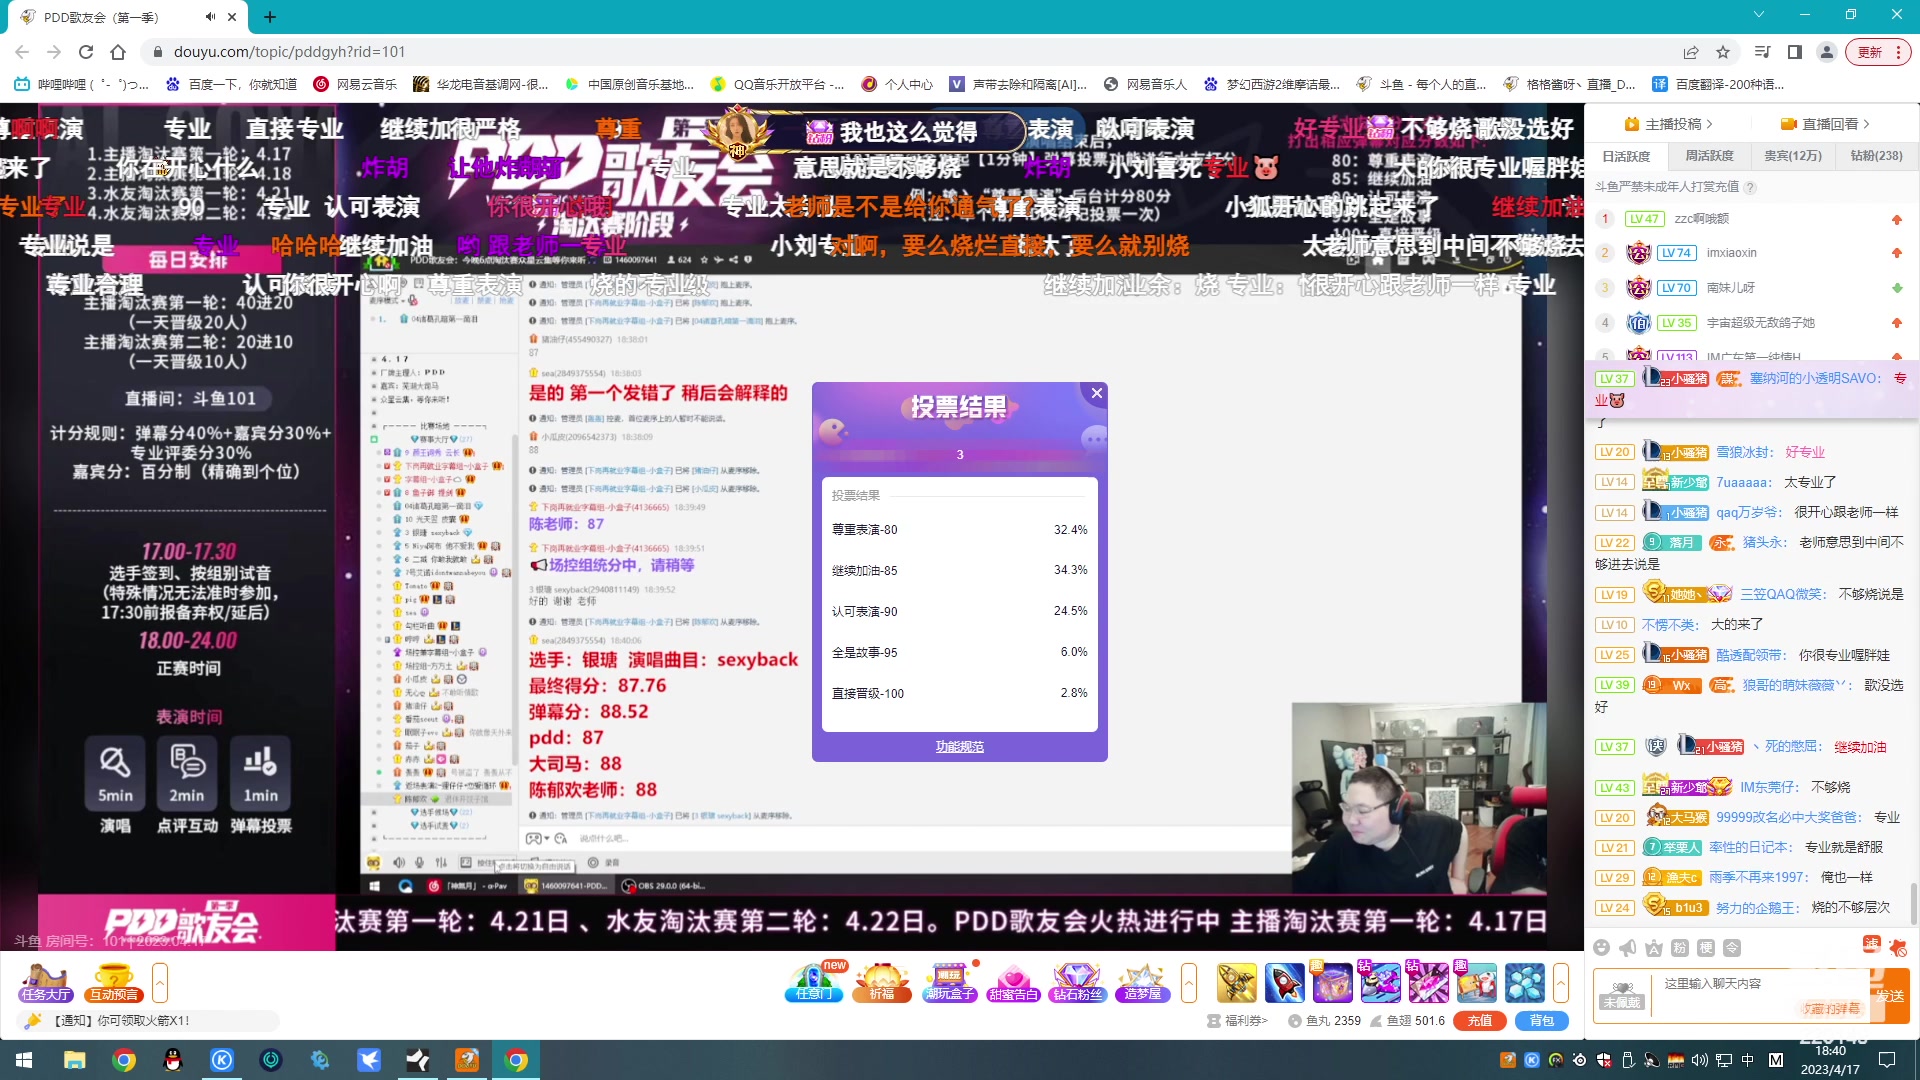Send the chat message with 发送
Image resolution: width=1920 pixels, height=1080 pixels.
coord(1890,996)
